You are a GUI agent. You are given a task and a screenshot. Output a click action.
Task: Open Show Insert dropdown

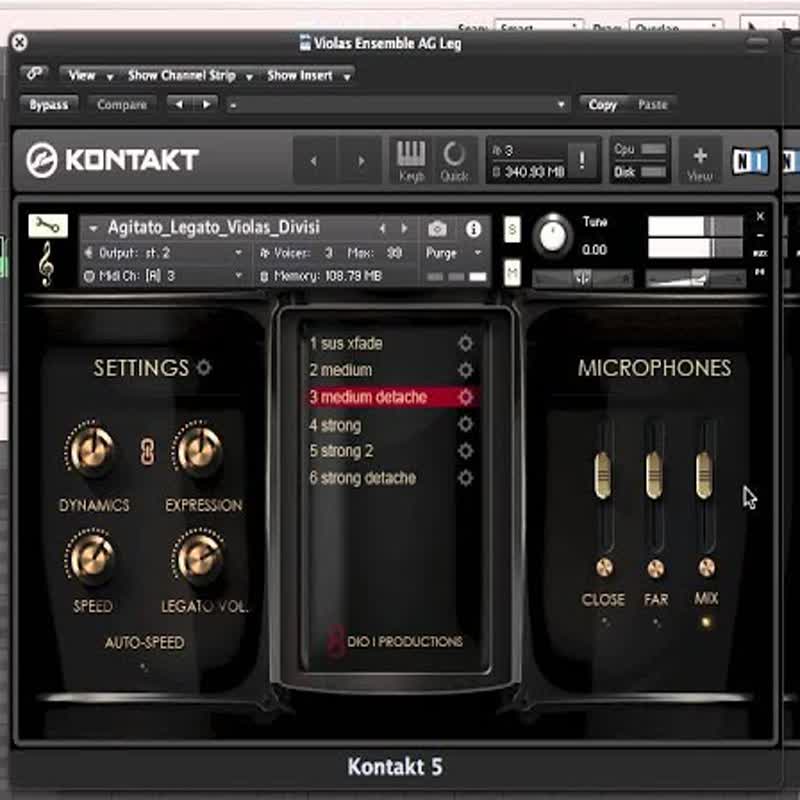point(309,76)
